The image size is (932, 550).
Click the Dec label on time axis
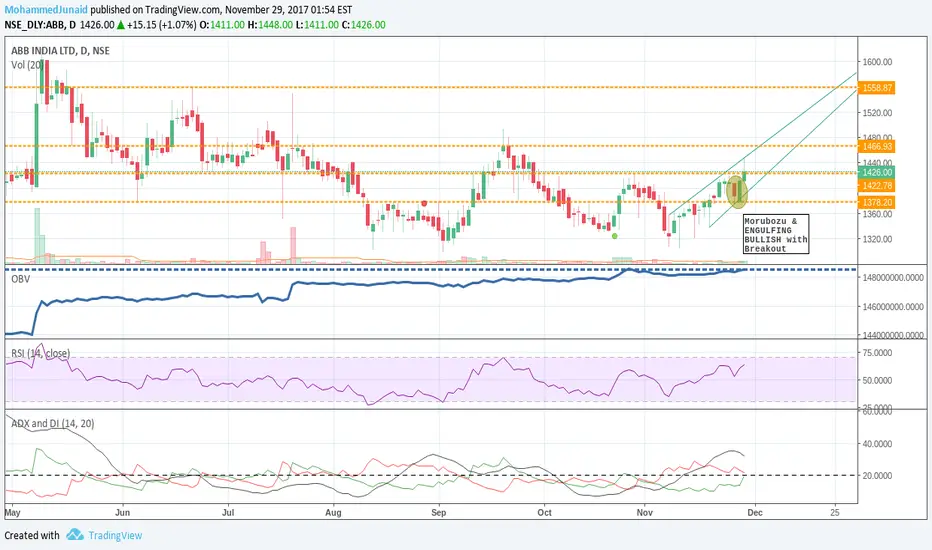[x=755, y=512]
